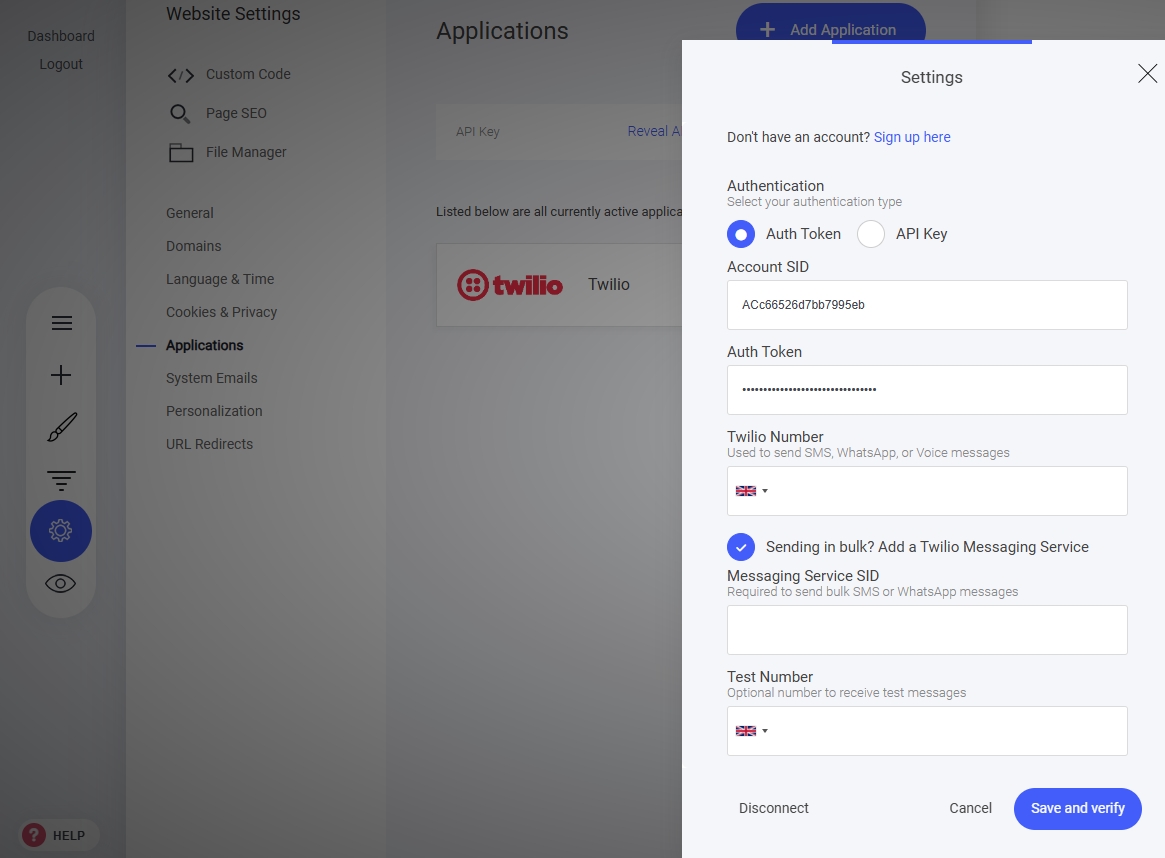Click the Sign up here link

912,137
